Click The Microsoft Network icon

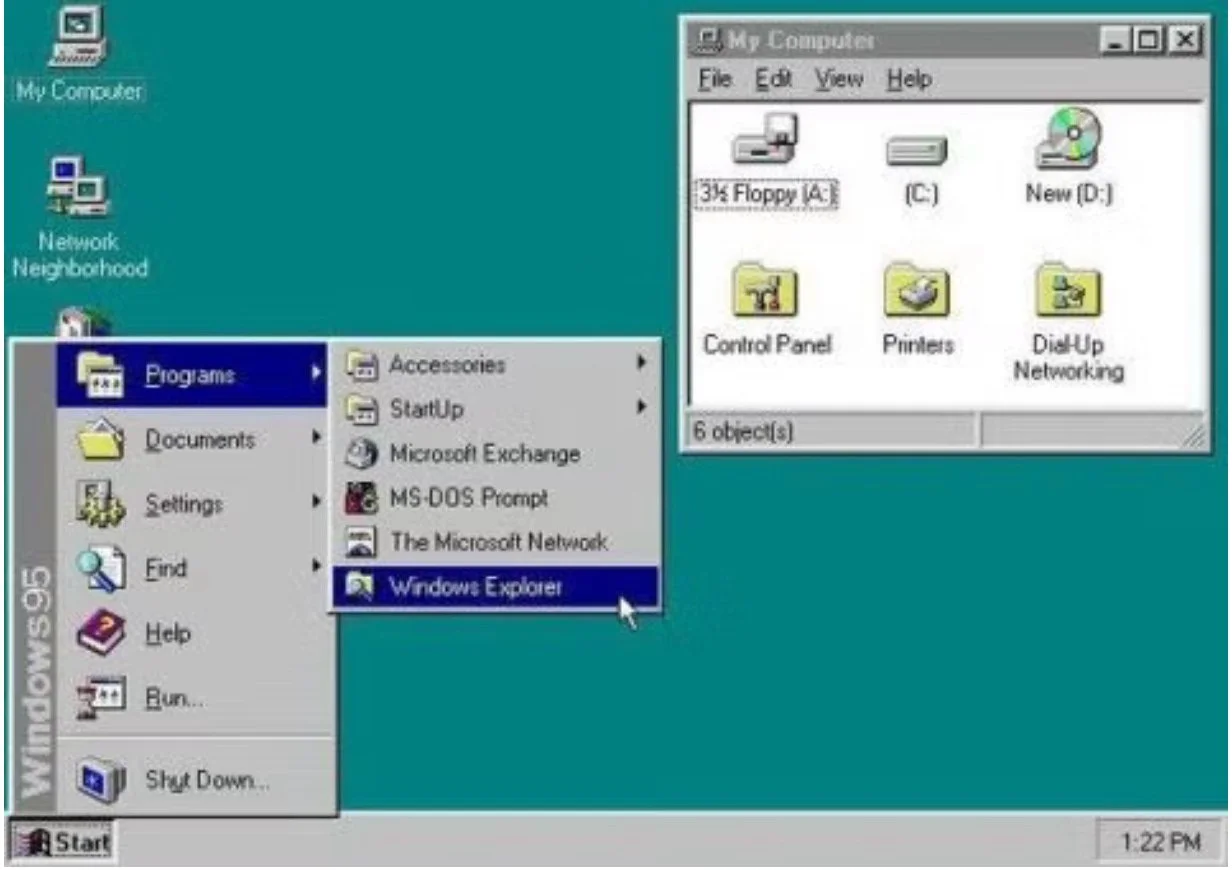tap(360, 542)
